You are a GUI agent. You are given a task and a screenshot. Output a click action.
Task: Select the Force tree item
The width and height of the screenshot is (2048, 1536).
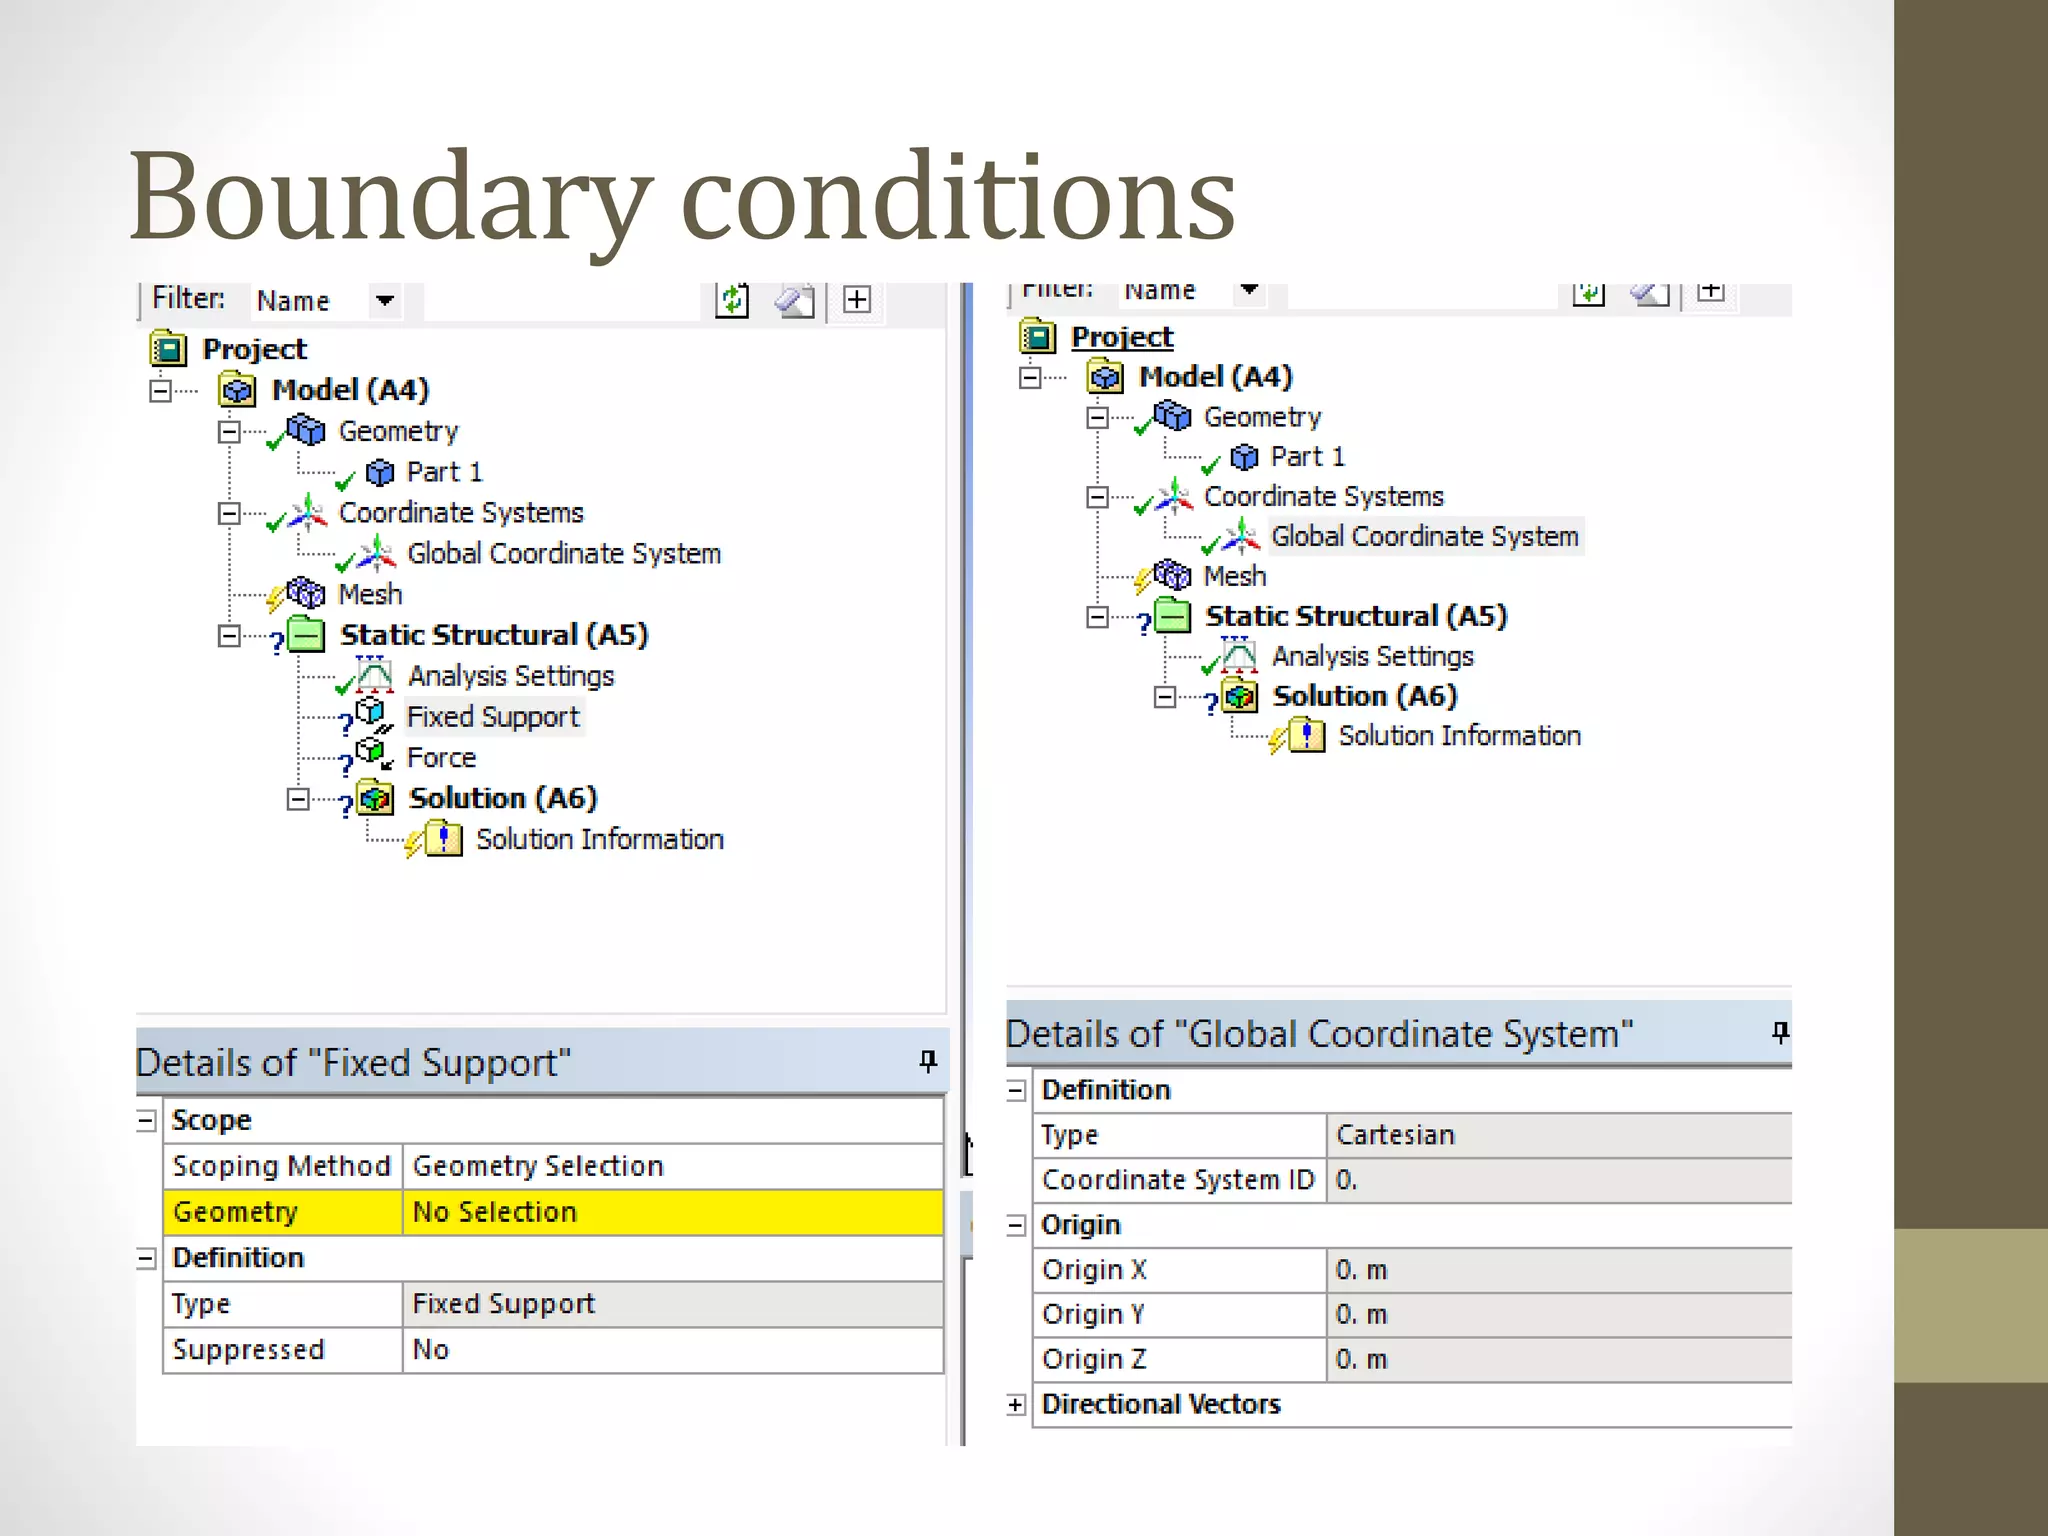tap(441, 758)
